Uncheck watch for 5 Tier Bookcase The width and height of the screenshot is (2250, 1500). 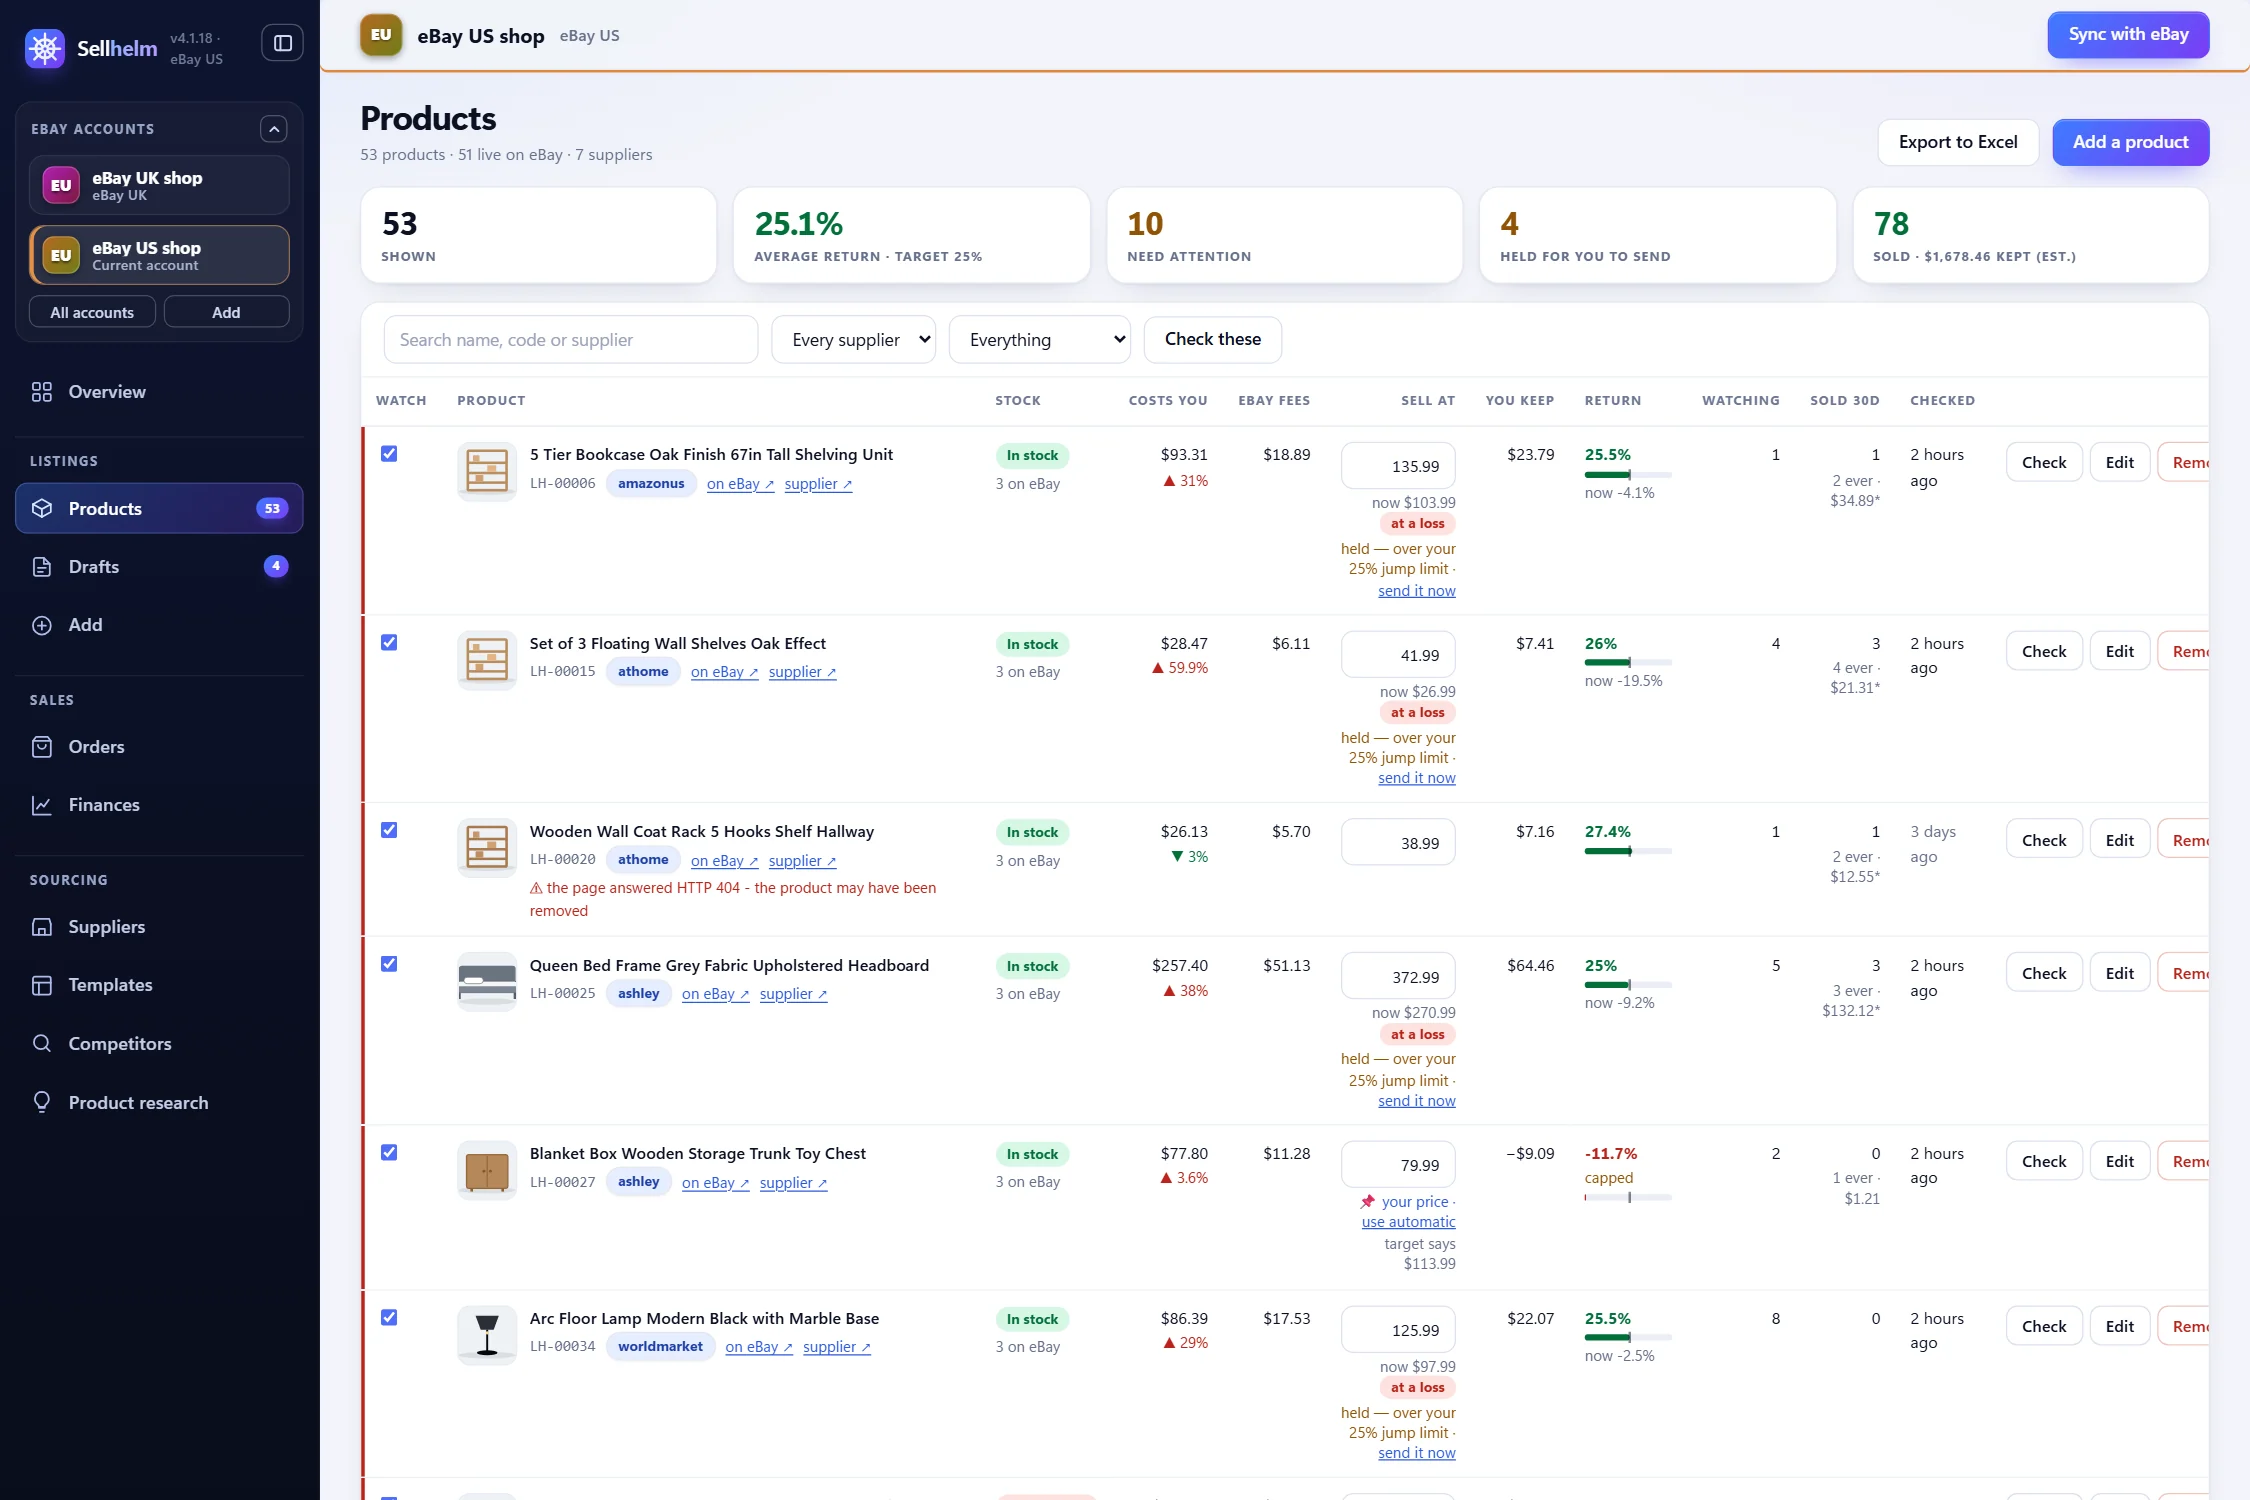pyautogui.click(x=389, y=454)
